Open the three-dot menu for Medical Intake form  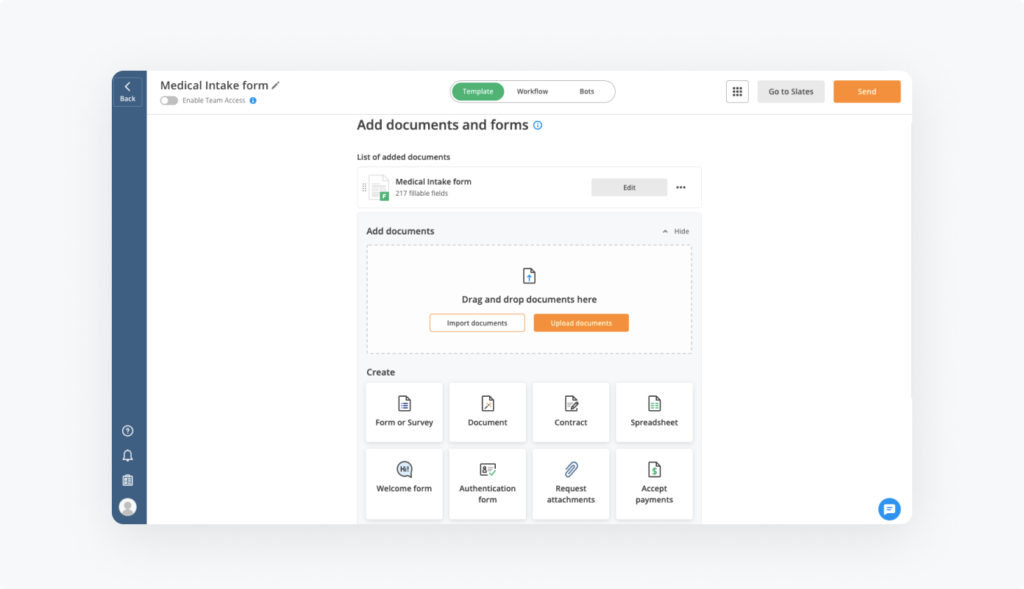tap(681, 187)
